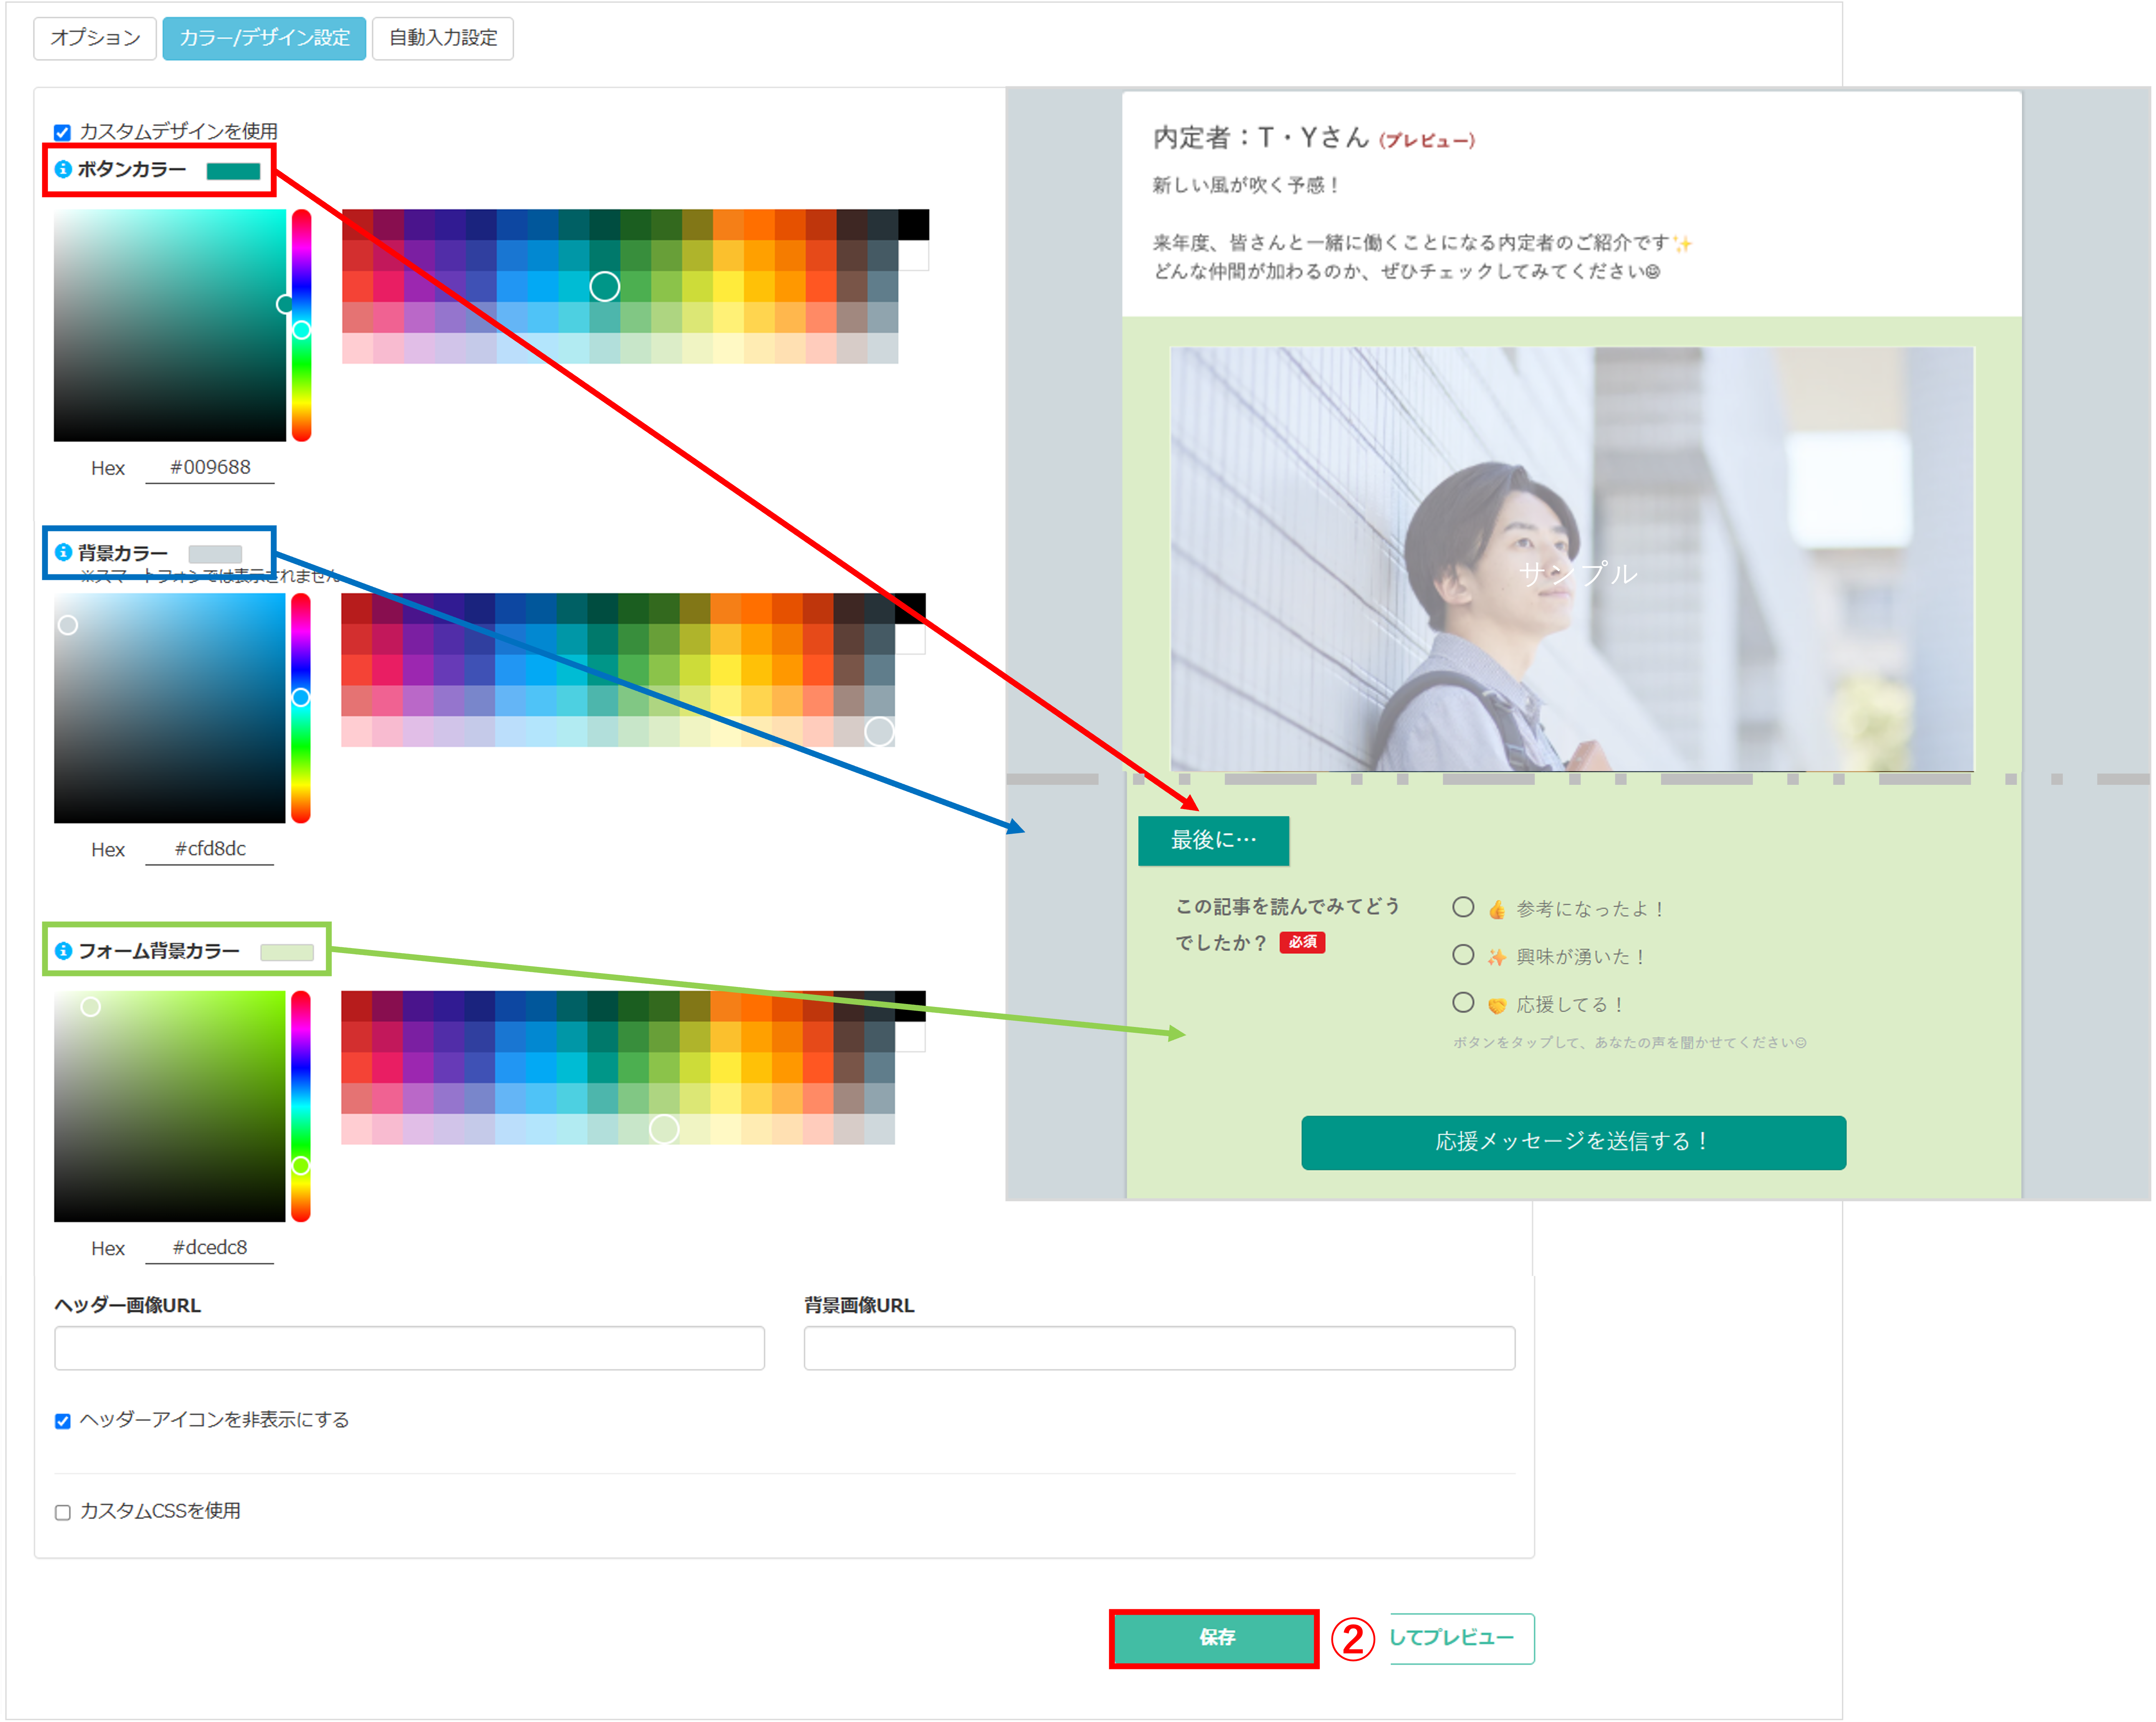This screenshot has width=2156, height=1722.
Task: Click the 背景画像URL input field
Action: click(1159, 1348)
